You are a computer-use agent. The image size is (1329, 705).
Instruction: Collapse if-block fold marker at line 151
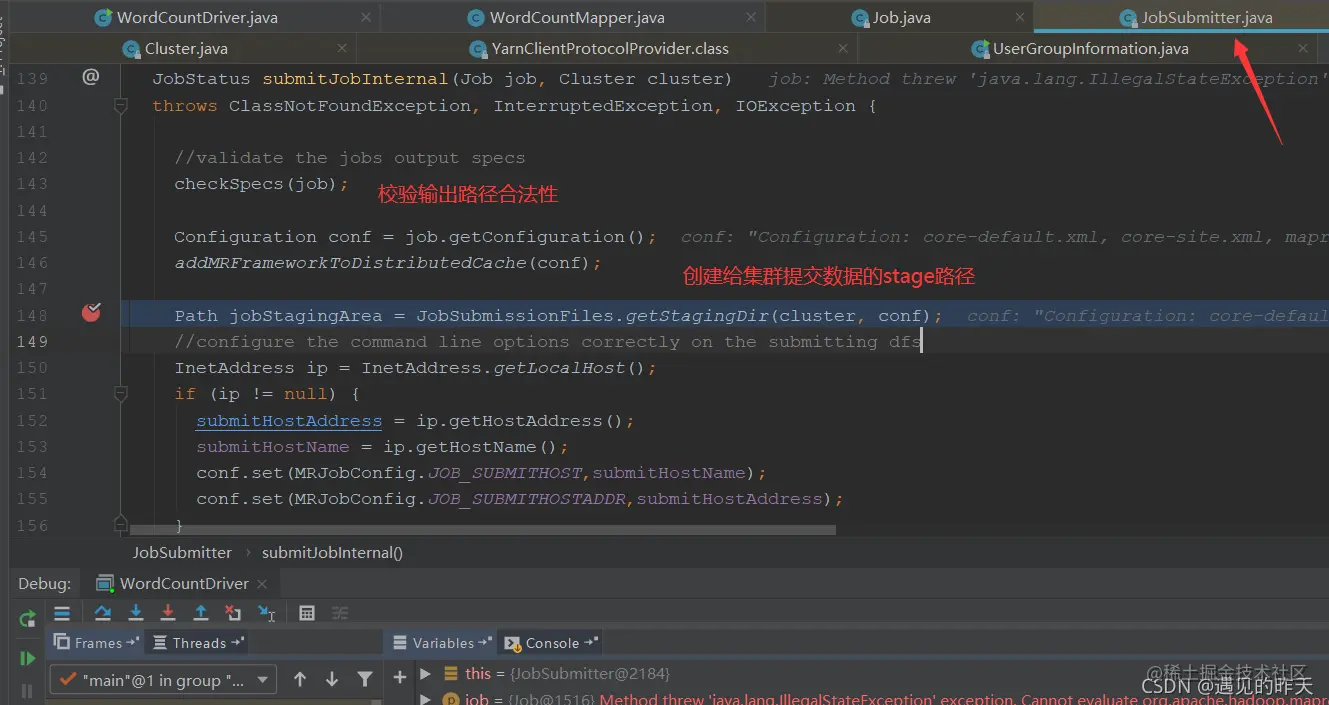click(x=121, y=394)
